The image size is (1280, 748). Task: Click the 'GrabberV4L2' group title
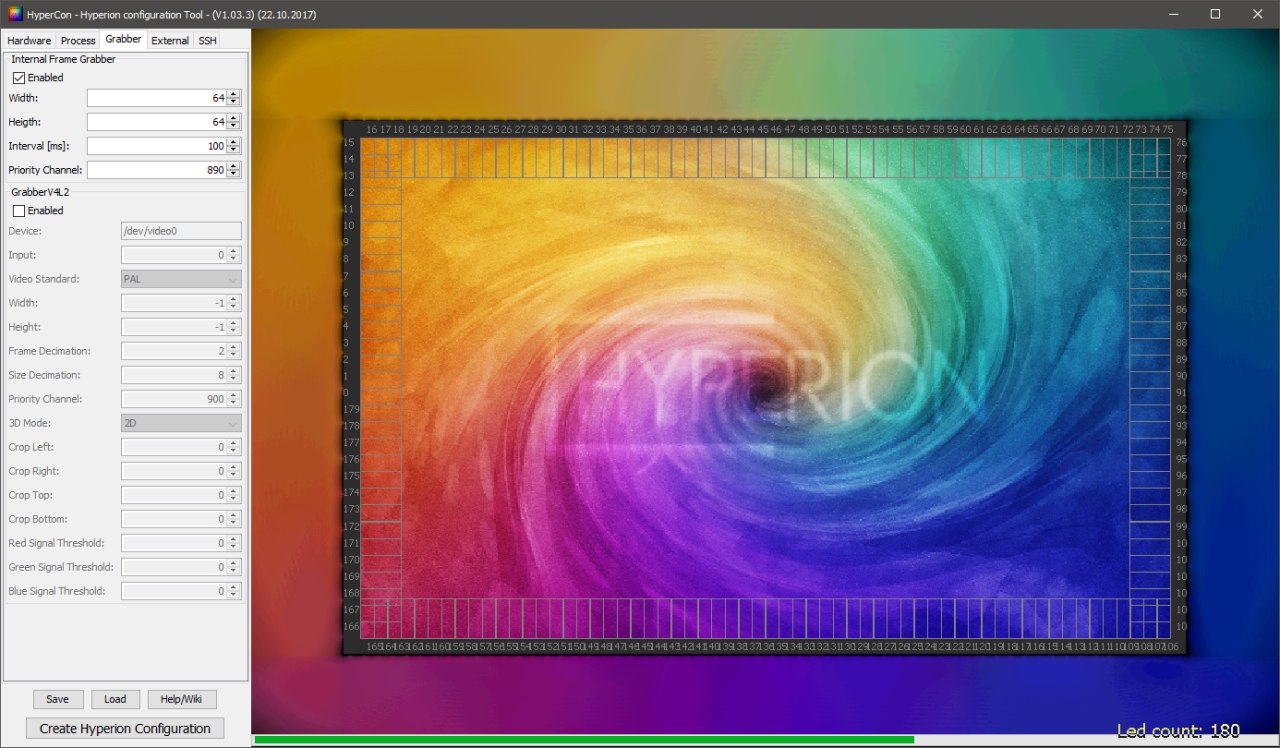(x=40, y=192)
